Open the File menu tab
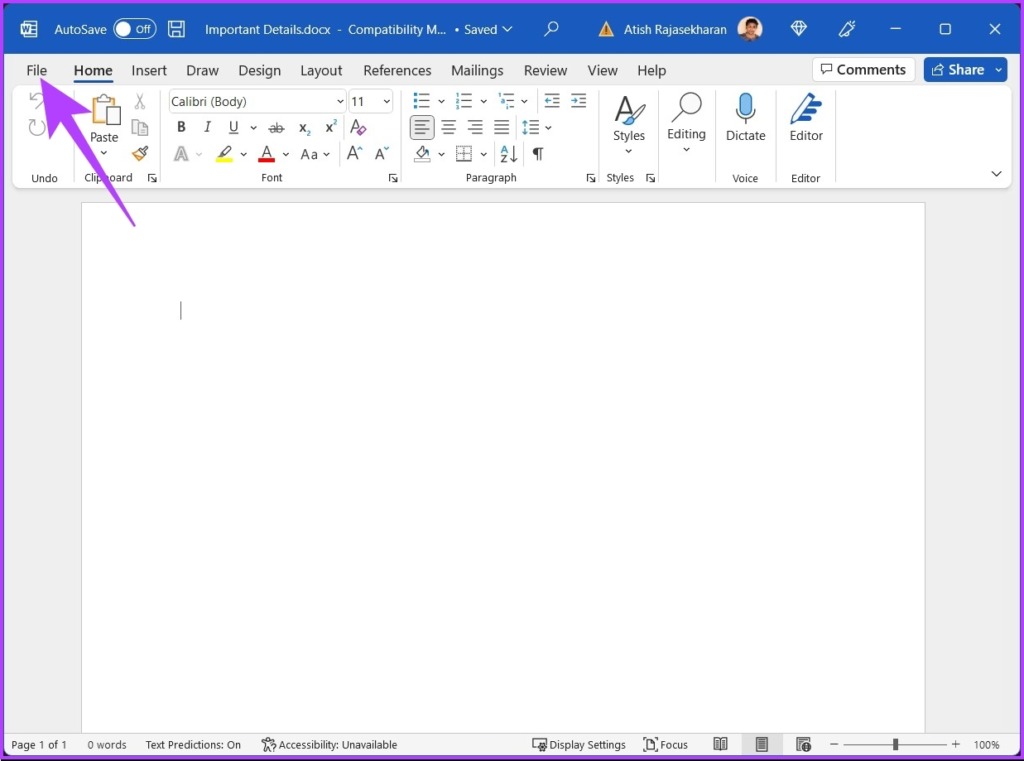 click(37, 70)
